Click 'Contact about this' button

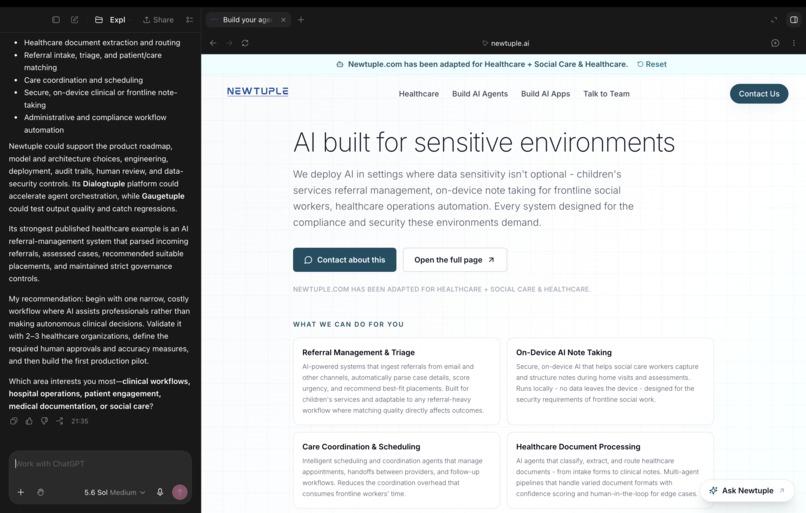point(344,260)
